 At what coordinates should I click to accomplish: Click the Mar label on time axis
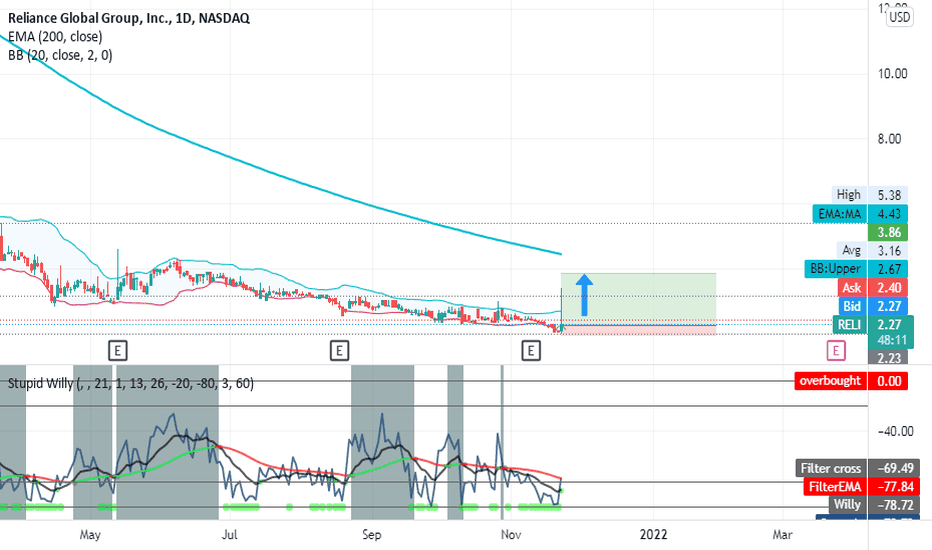(782, 535)
